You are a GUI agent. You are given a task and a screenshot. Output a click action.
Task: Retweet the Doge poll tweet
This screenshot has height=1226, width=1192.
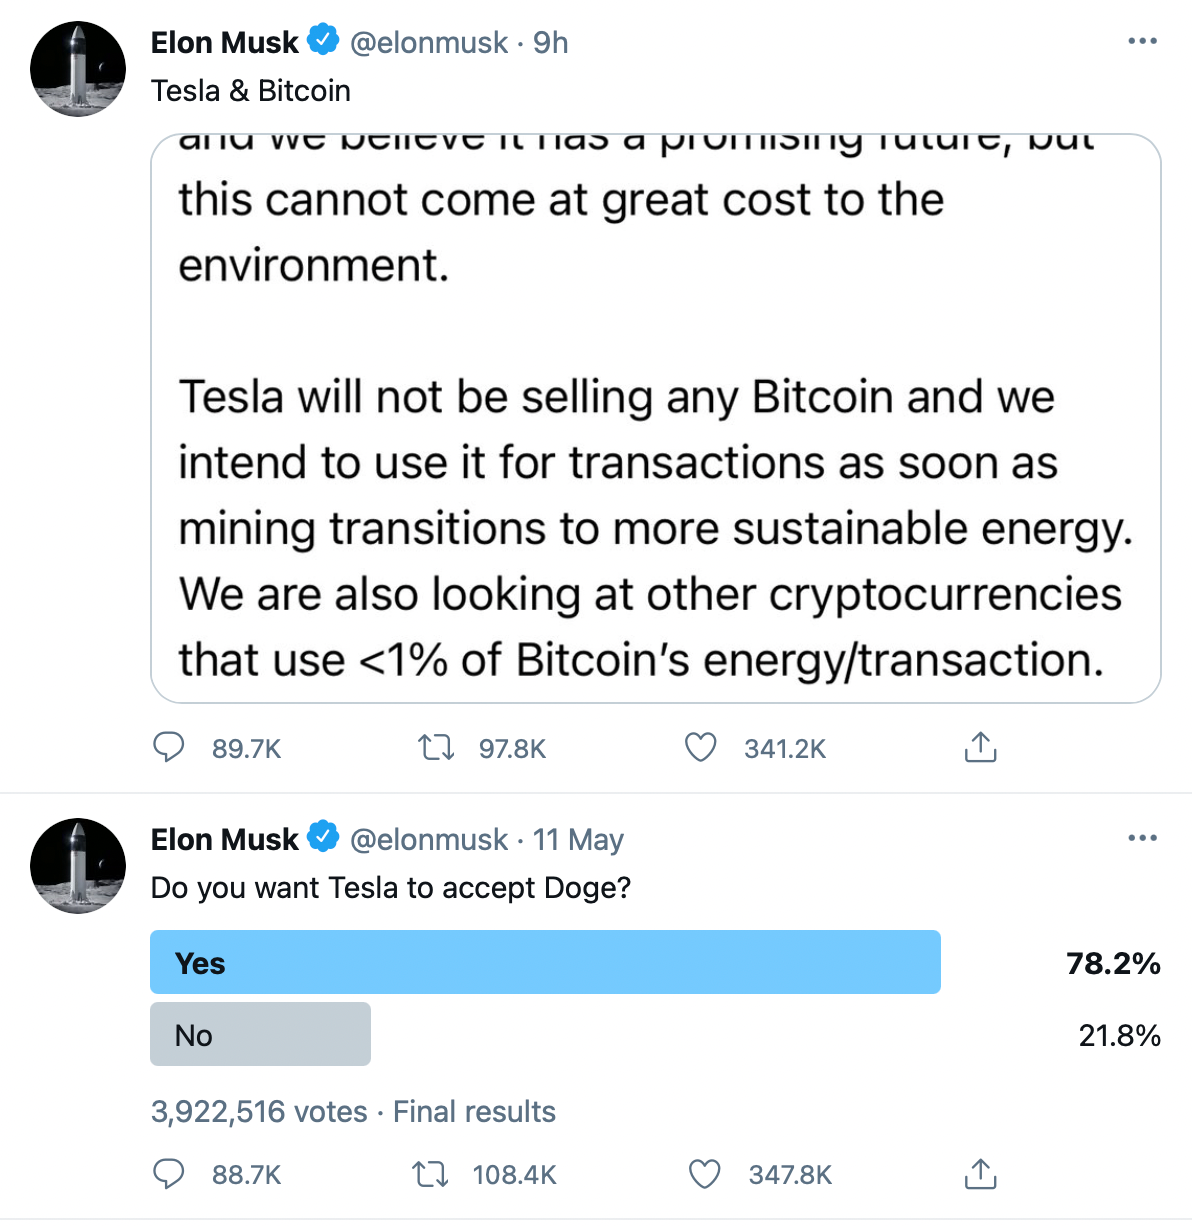(431, 1173)
